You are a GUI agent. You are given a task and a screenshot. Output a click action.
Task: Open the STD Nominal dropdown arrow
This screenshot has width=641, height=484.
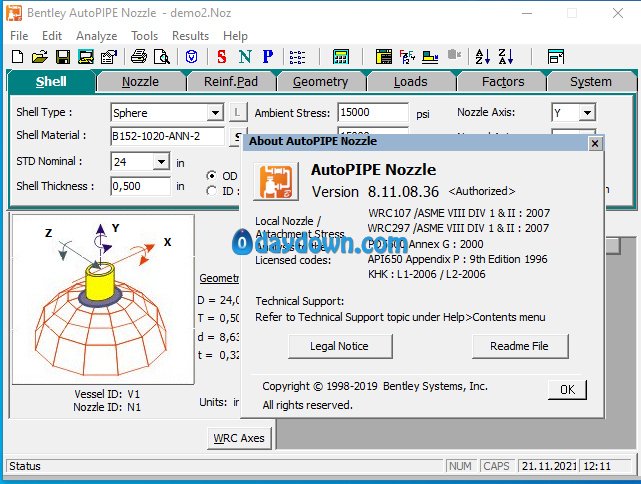[x=161, y=161]
